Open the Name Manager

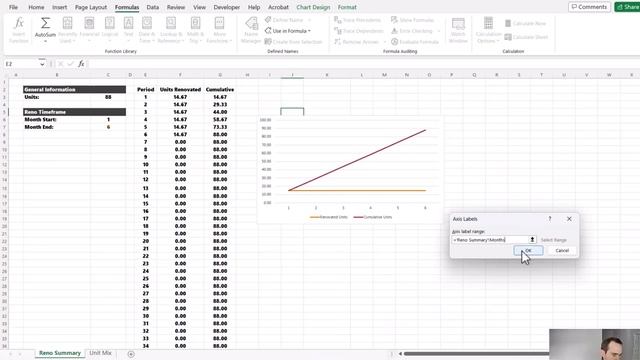point(251,30)
